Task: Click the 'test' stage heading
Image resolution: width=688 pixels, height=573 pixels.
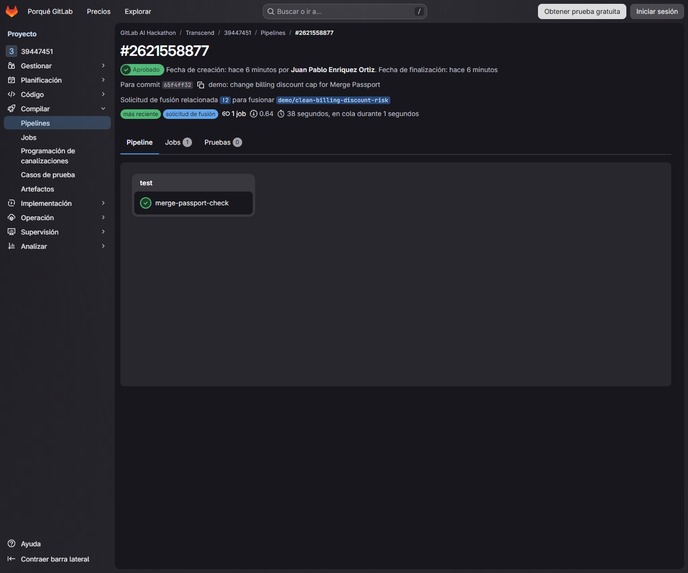Action: [x=146, y=183]
